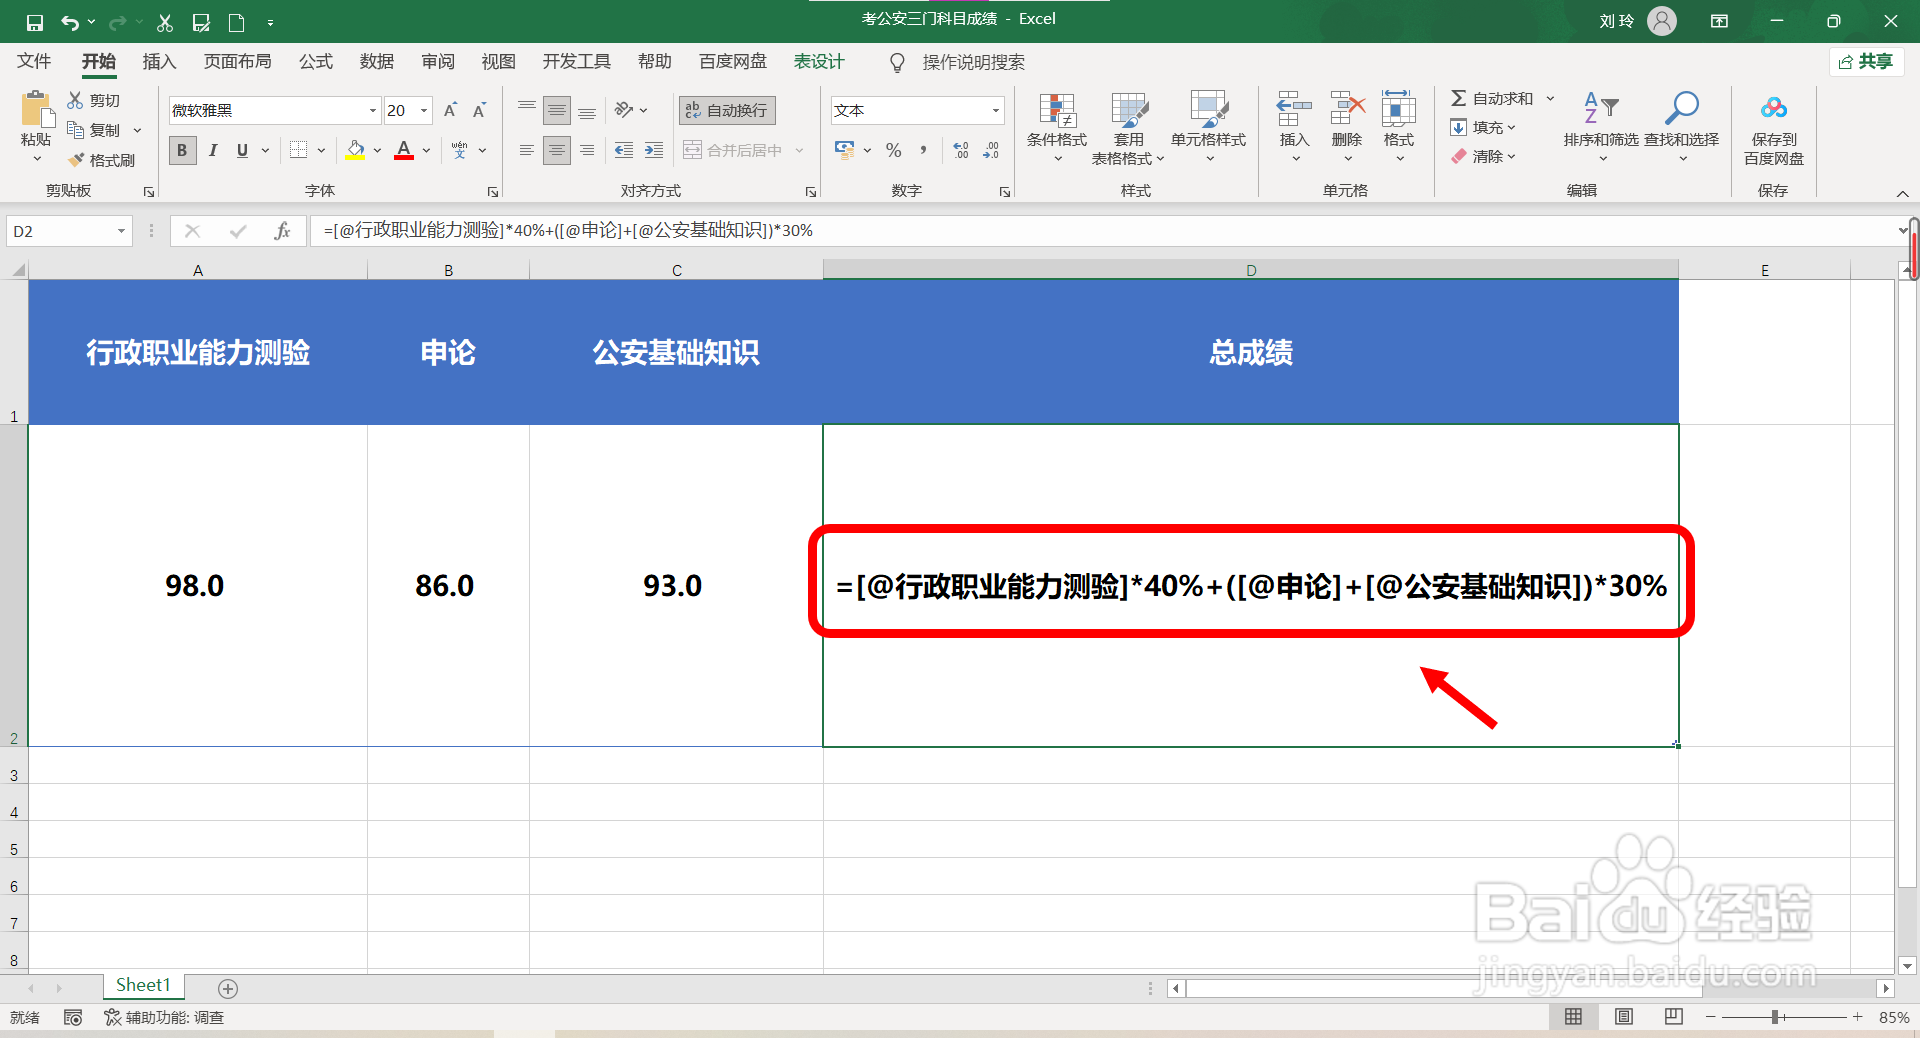This screenshot has height=1038, width=1920.
Task: Toggle center horizontal alignment
Action: pos(557,150)
